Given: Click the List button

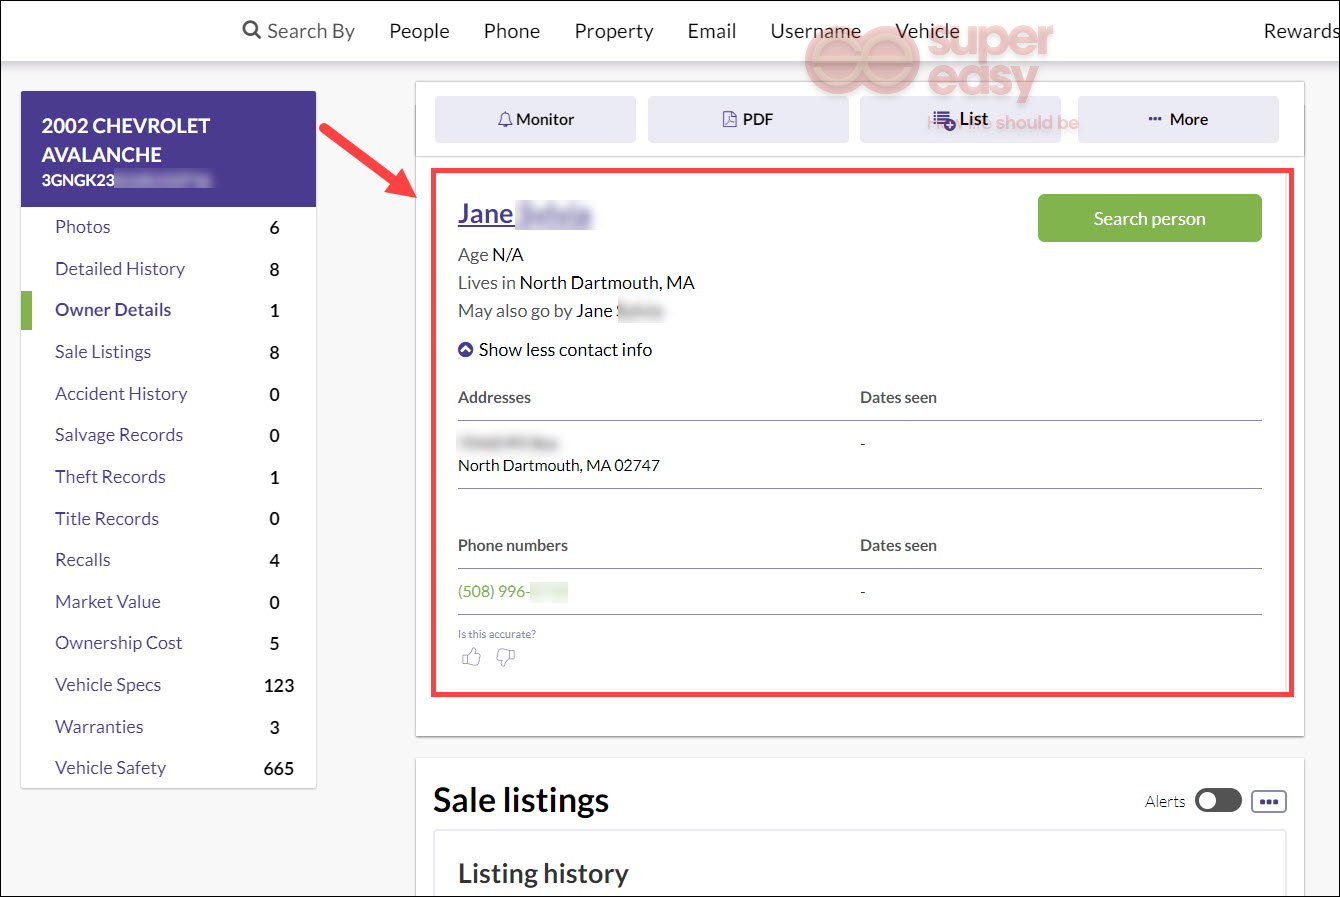Looking at the screenshot, I should click(960, 119).
